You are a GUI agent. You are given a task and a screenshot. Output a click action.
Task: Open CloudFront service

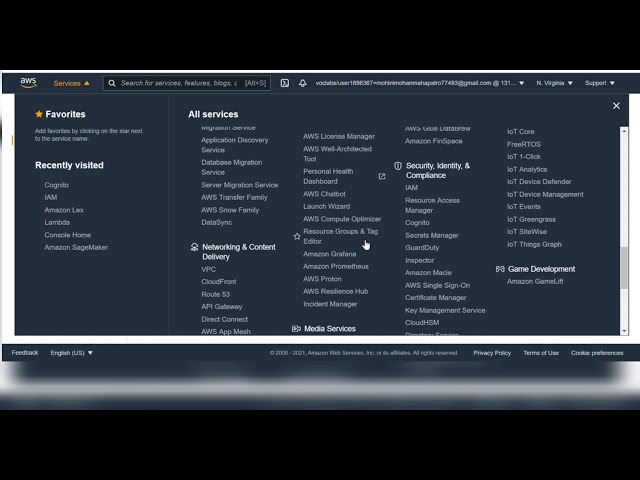218,282
